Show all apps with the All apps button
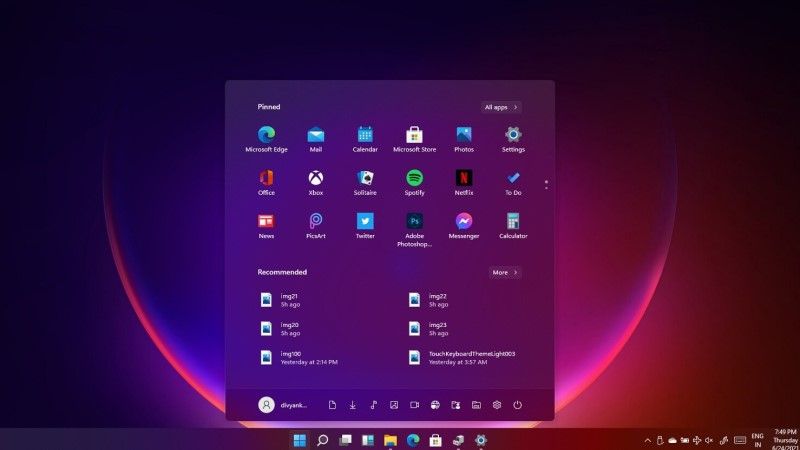800x450 pixels. tap(501, 107)
